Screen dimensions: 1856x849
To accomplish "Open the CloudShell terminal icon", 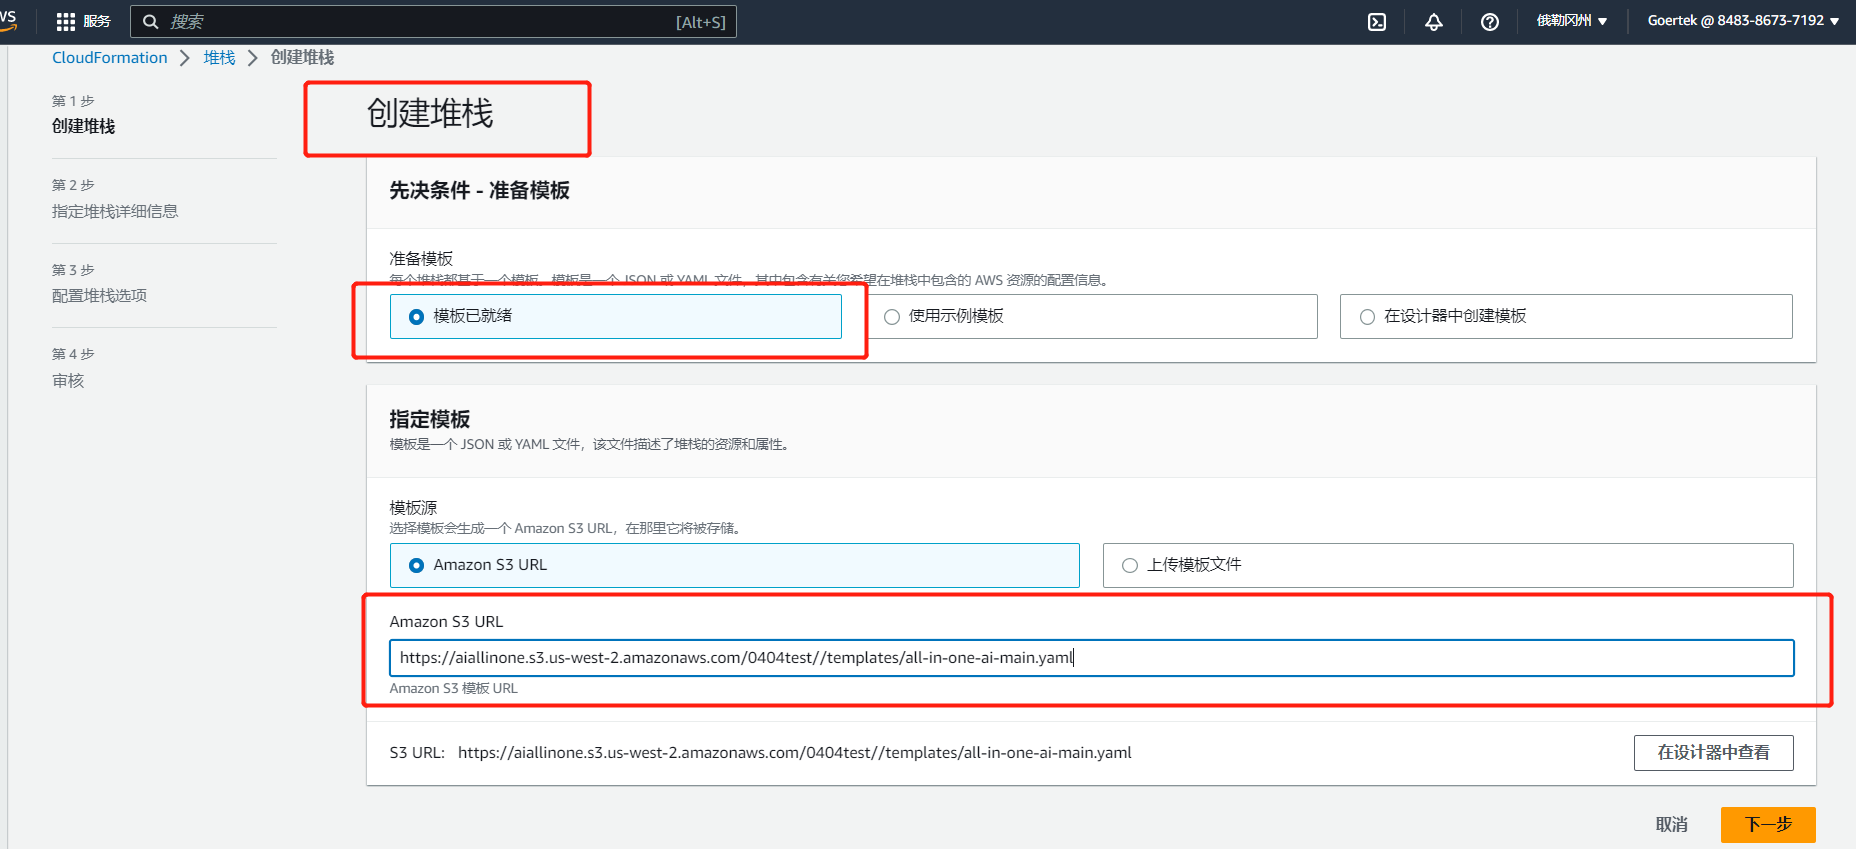I will [1377, 22].
